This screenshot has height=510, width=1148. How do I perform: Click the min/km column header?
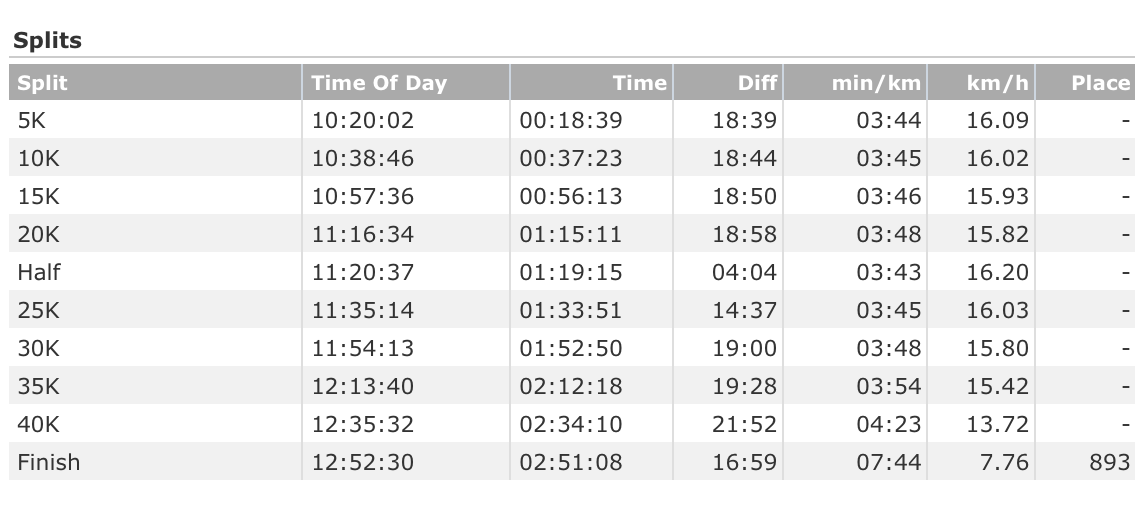pos(875,83)
